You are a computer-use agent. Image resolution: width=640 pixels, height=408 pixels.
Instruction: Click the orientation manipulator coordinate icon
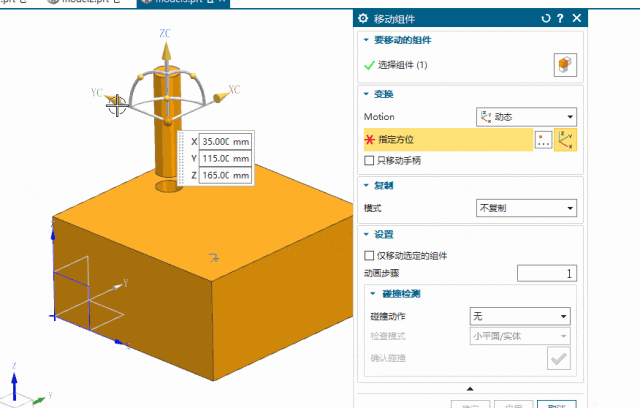(x=567, y=139)
